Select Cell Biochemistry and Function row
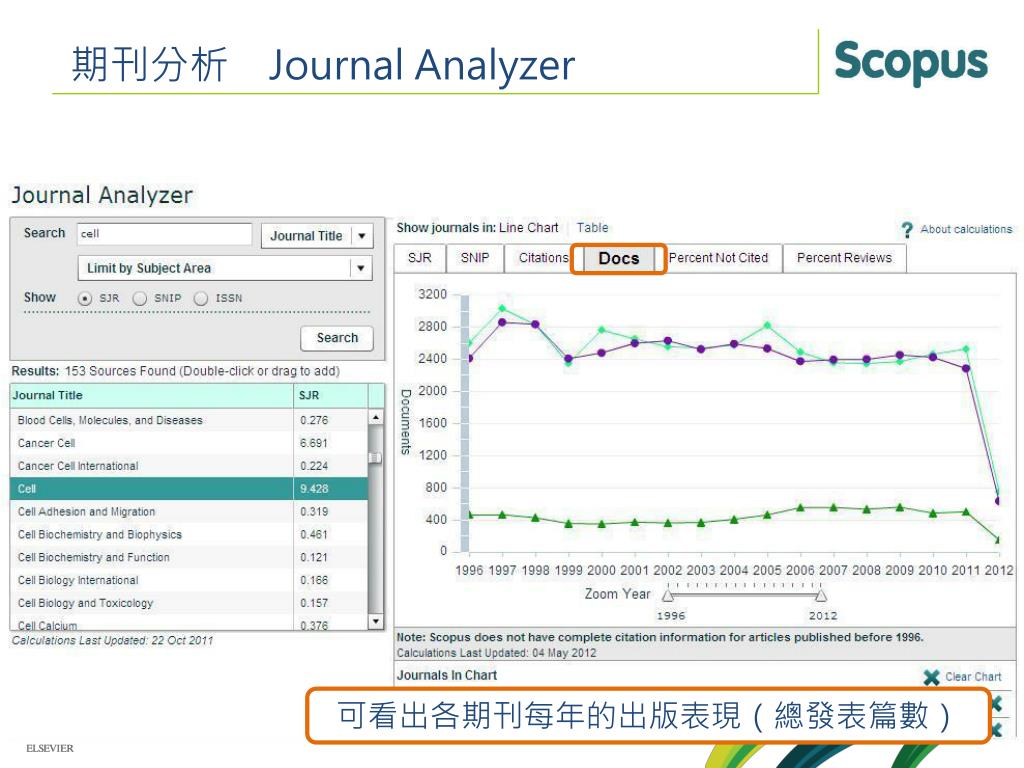The image size is (1024, 768). [189, 558]
